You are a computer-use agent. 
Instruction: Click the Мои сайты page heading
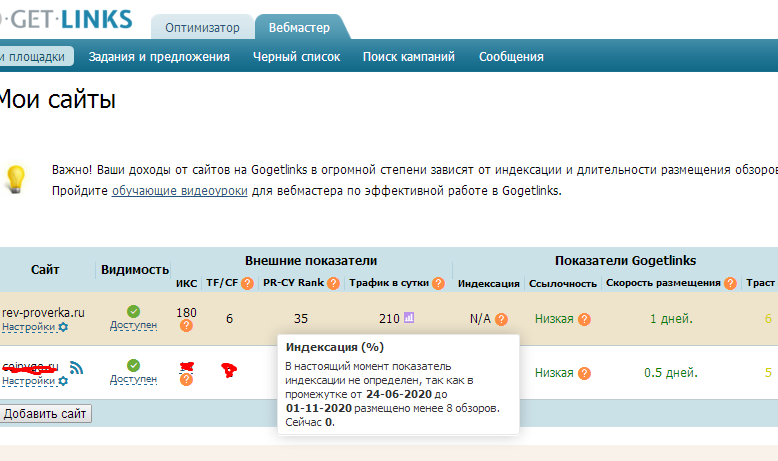[58, 99]
